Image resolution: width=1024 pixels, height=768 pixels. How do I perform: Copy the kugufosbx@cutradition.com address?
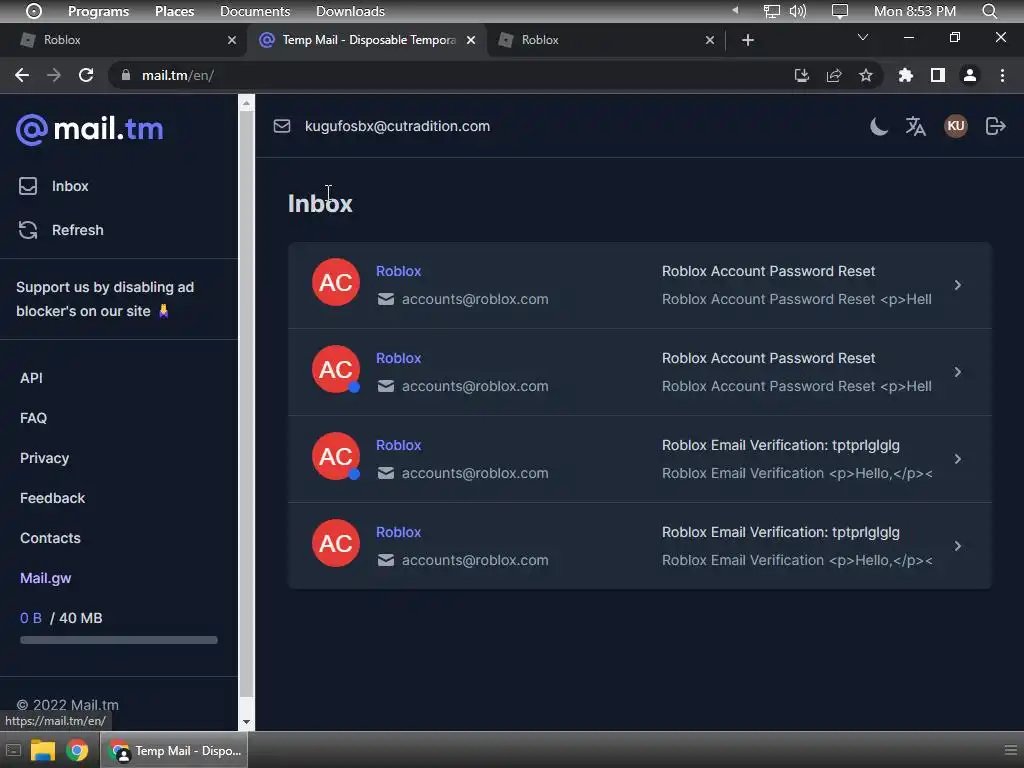(x=397, y=126)
